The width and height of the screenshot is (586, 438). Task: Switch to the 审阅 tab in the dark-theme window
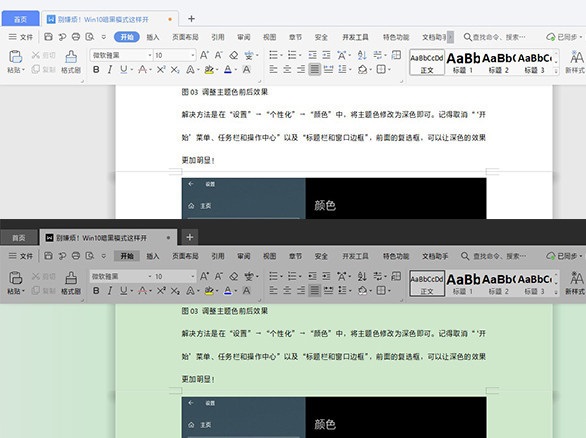point(244,256)
